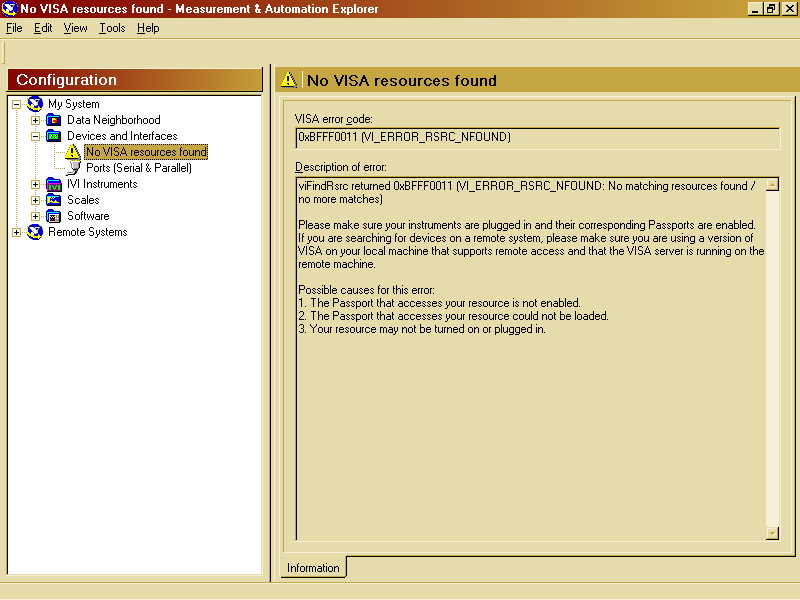Click the yellow warning icon in tree
The width and height of the screenshot is (800, 600).
[73, 152]
